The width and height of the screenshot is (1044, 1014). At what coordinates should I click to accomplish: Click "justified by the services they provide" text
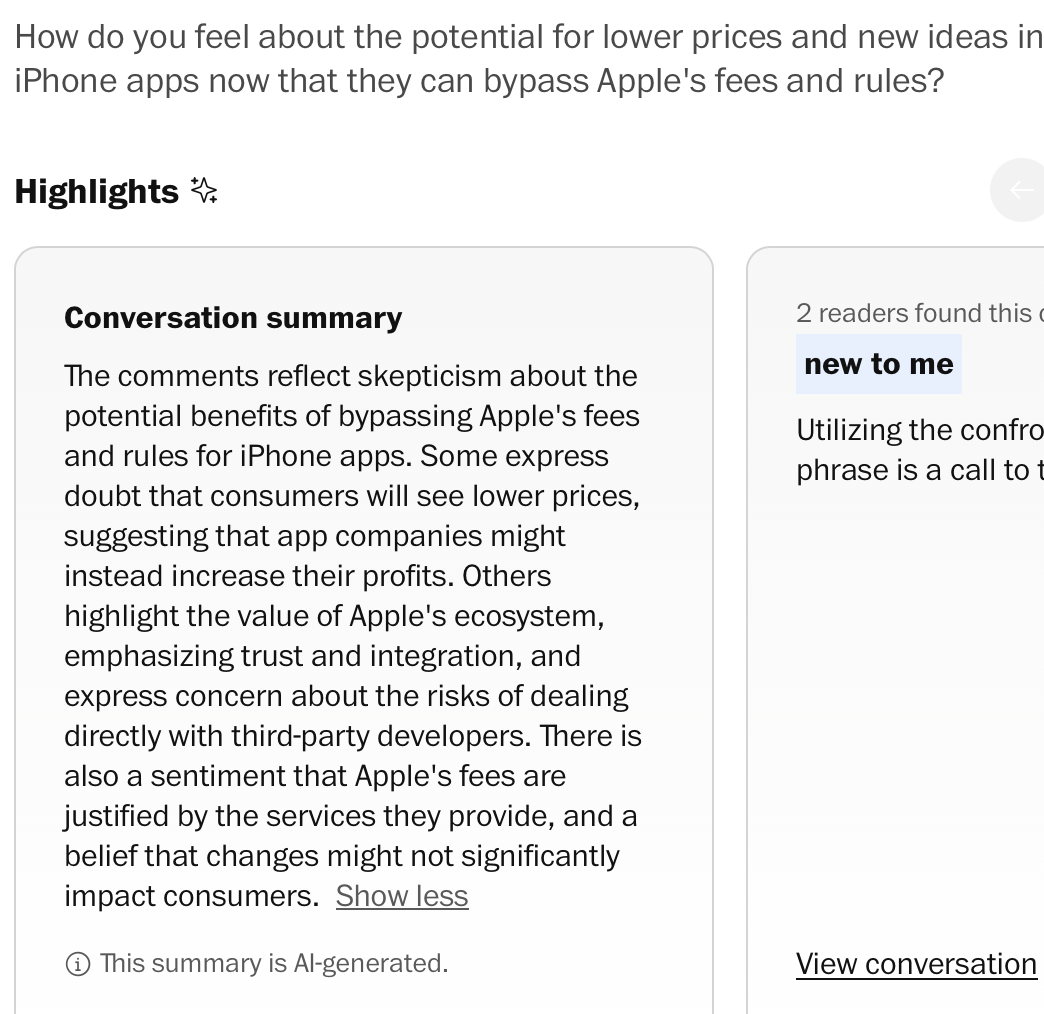[x=308, y=816]
